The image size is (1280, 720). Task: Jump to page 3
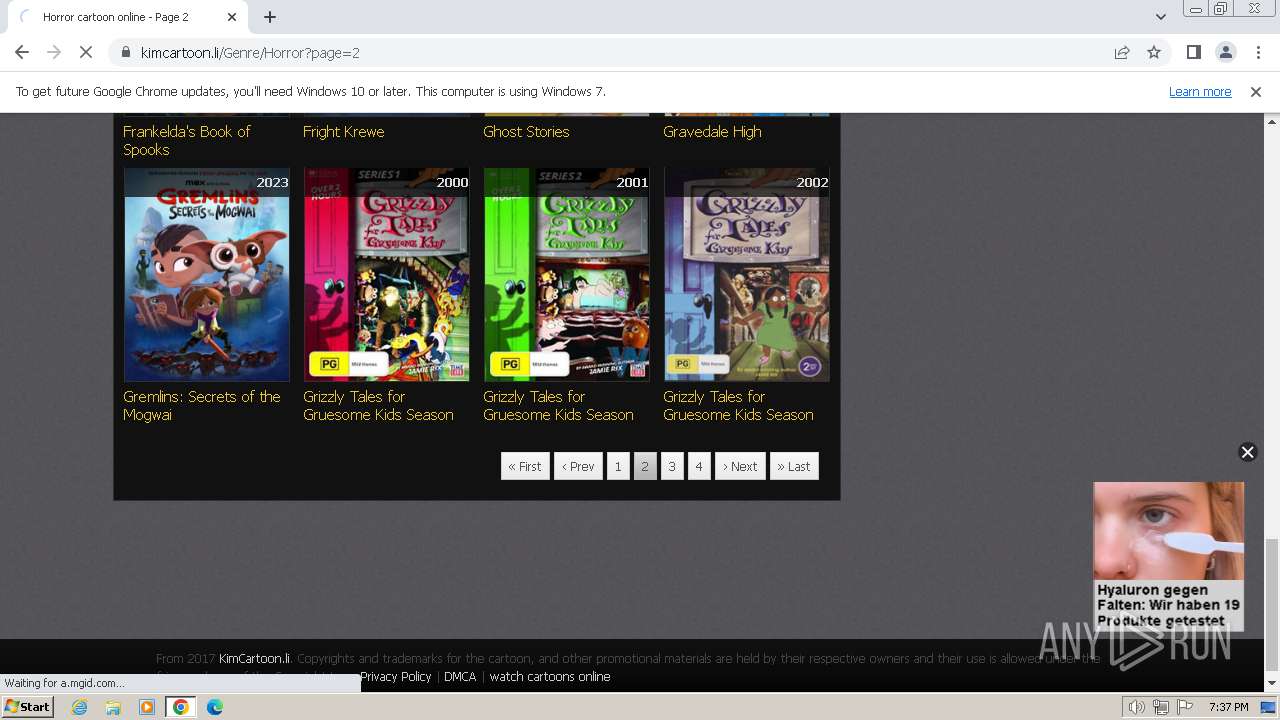[x=672, y=466]
